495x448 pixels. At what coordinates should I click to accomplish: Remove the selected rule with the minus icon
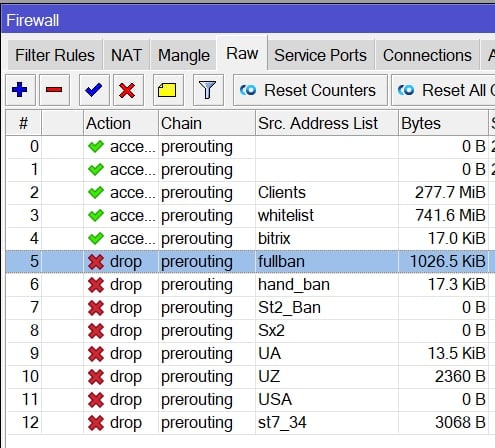pyautogui.click(x=54, y=90)
